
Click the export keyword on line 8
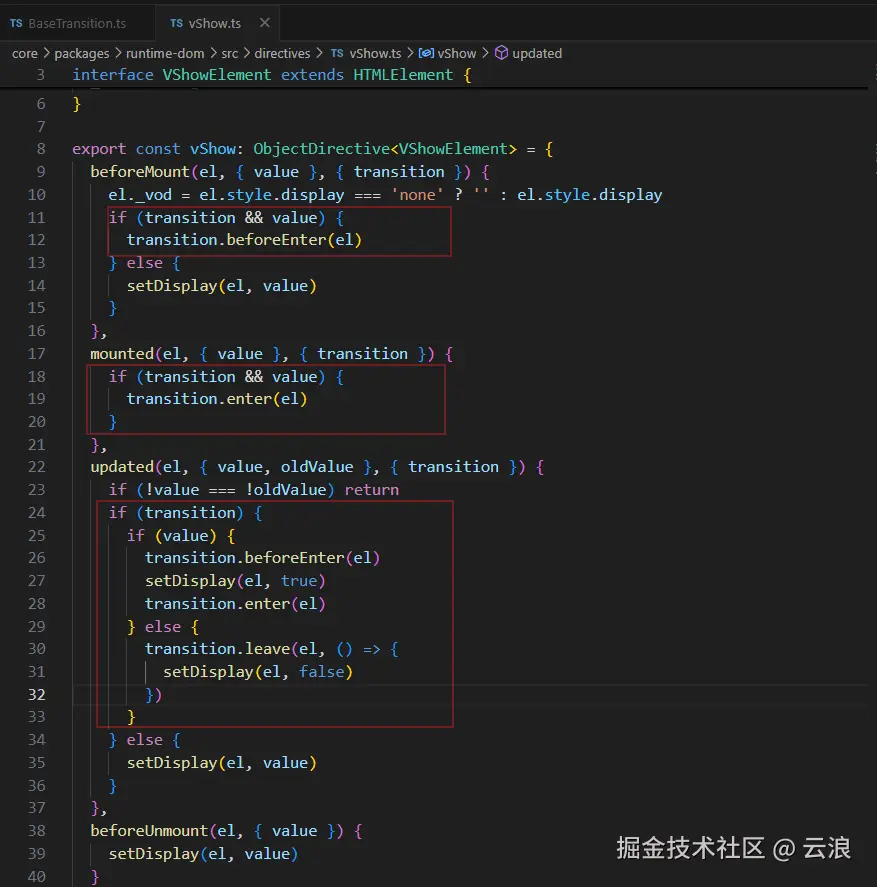(99, 149)
